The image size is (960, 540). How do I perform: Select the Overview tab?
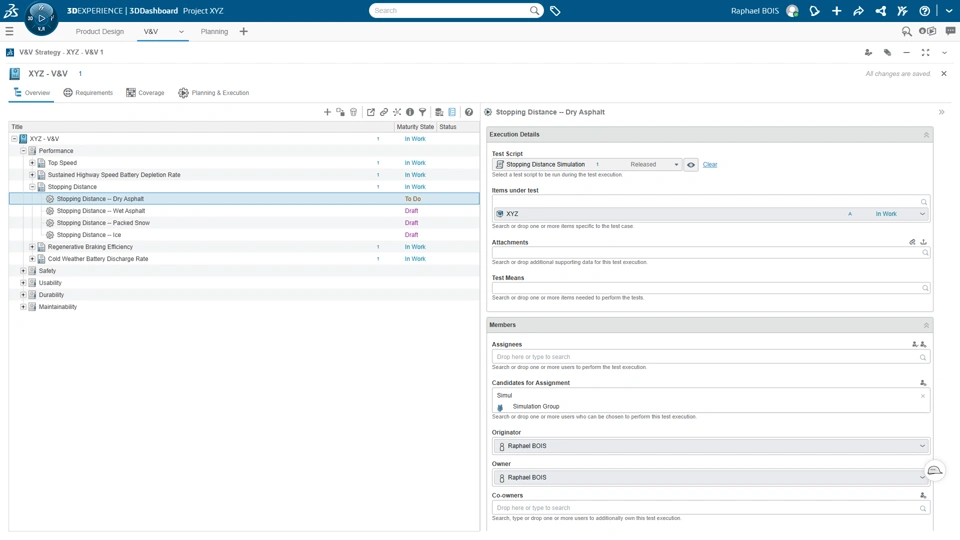coord(32,92)
